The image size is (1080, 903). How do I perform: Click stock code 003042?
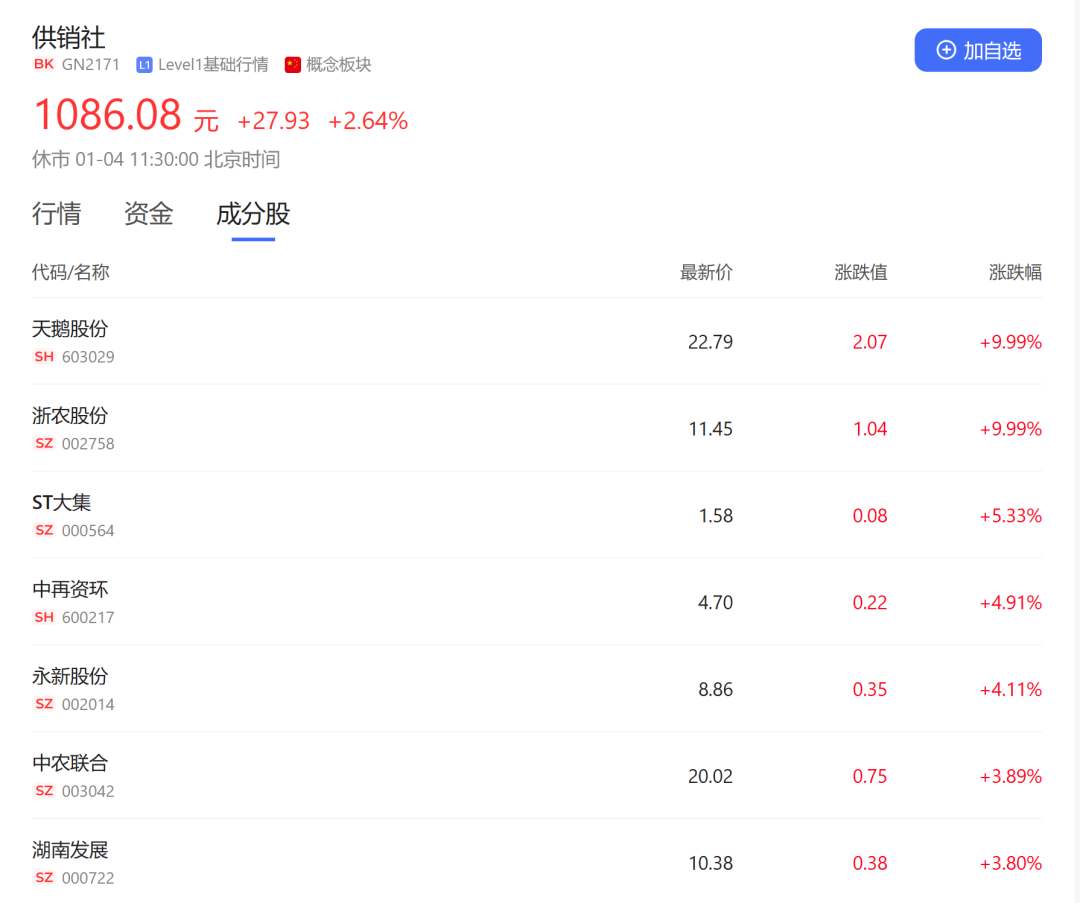pyautogui.click(x=88, y=791)
